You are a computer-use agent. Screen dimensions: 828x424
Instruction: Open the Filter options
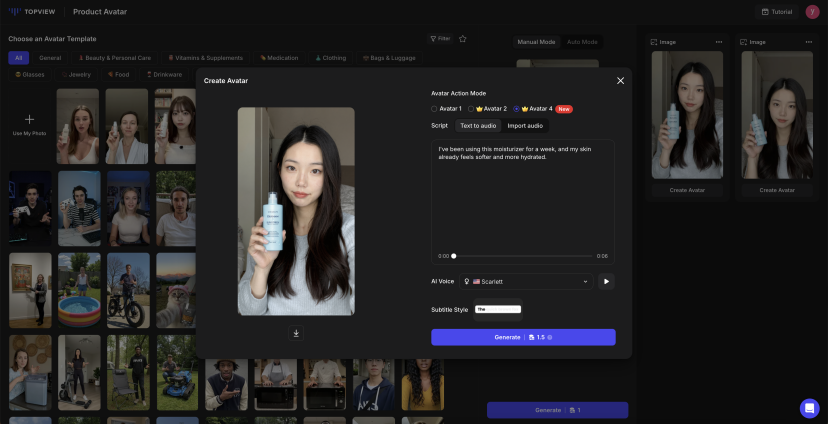coord(440,39)
